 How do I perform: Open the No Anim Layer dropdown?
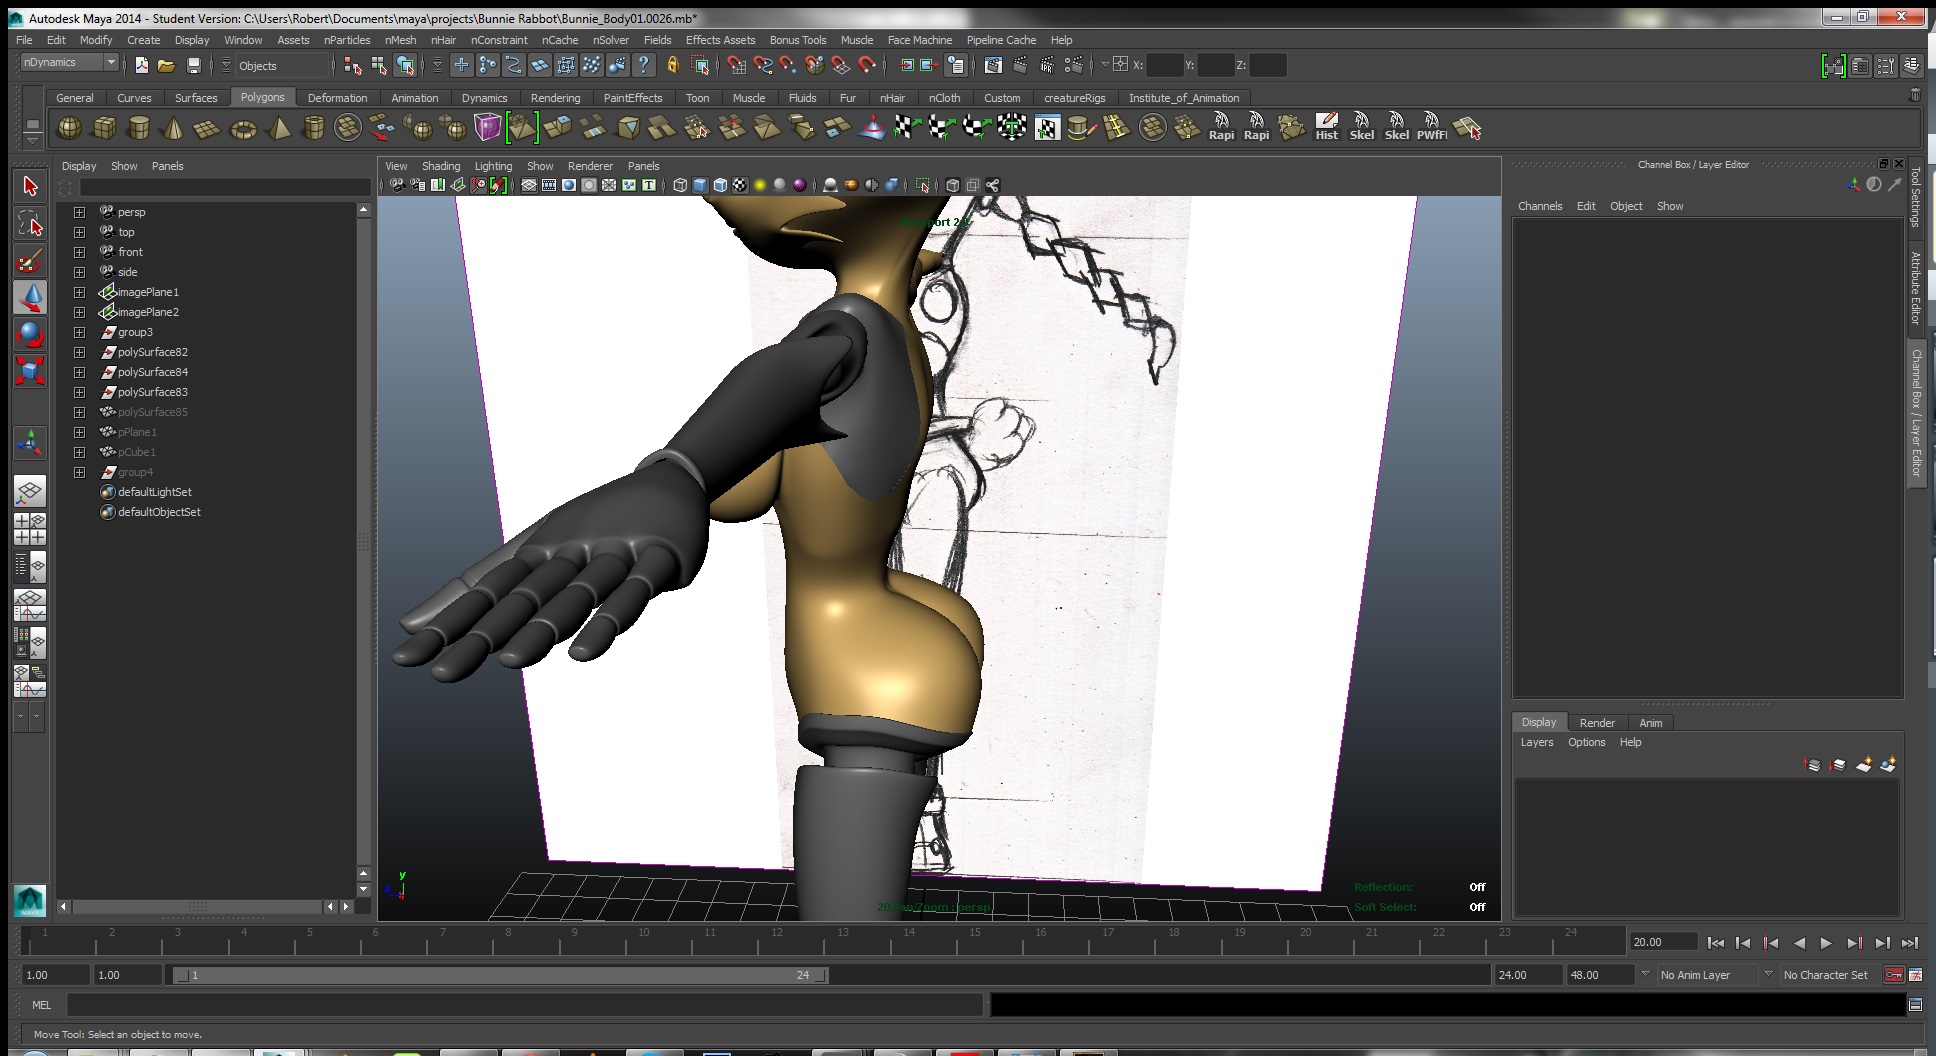click(x=1706, y=975)
